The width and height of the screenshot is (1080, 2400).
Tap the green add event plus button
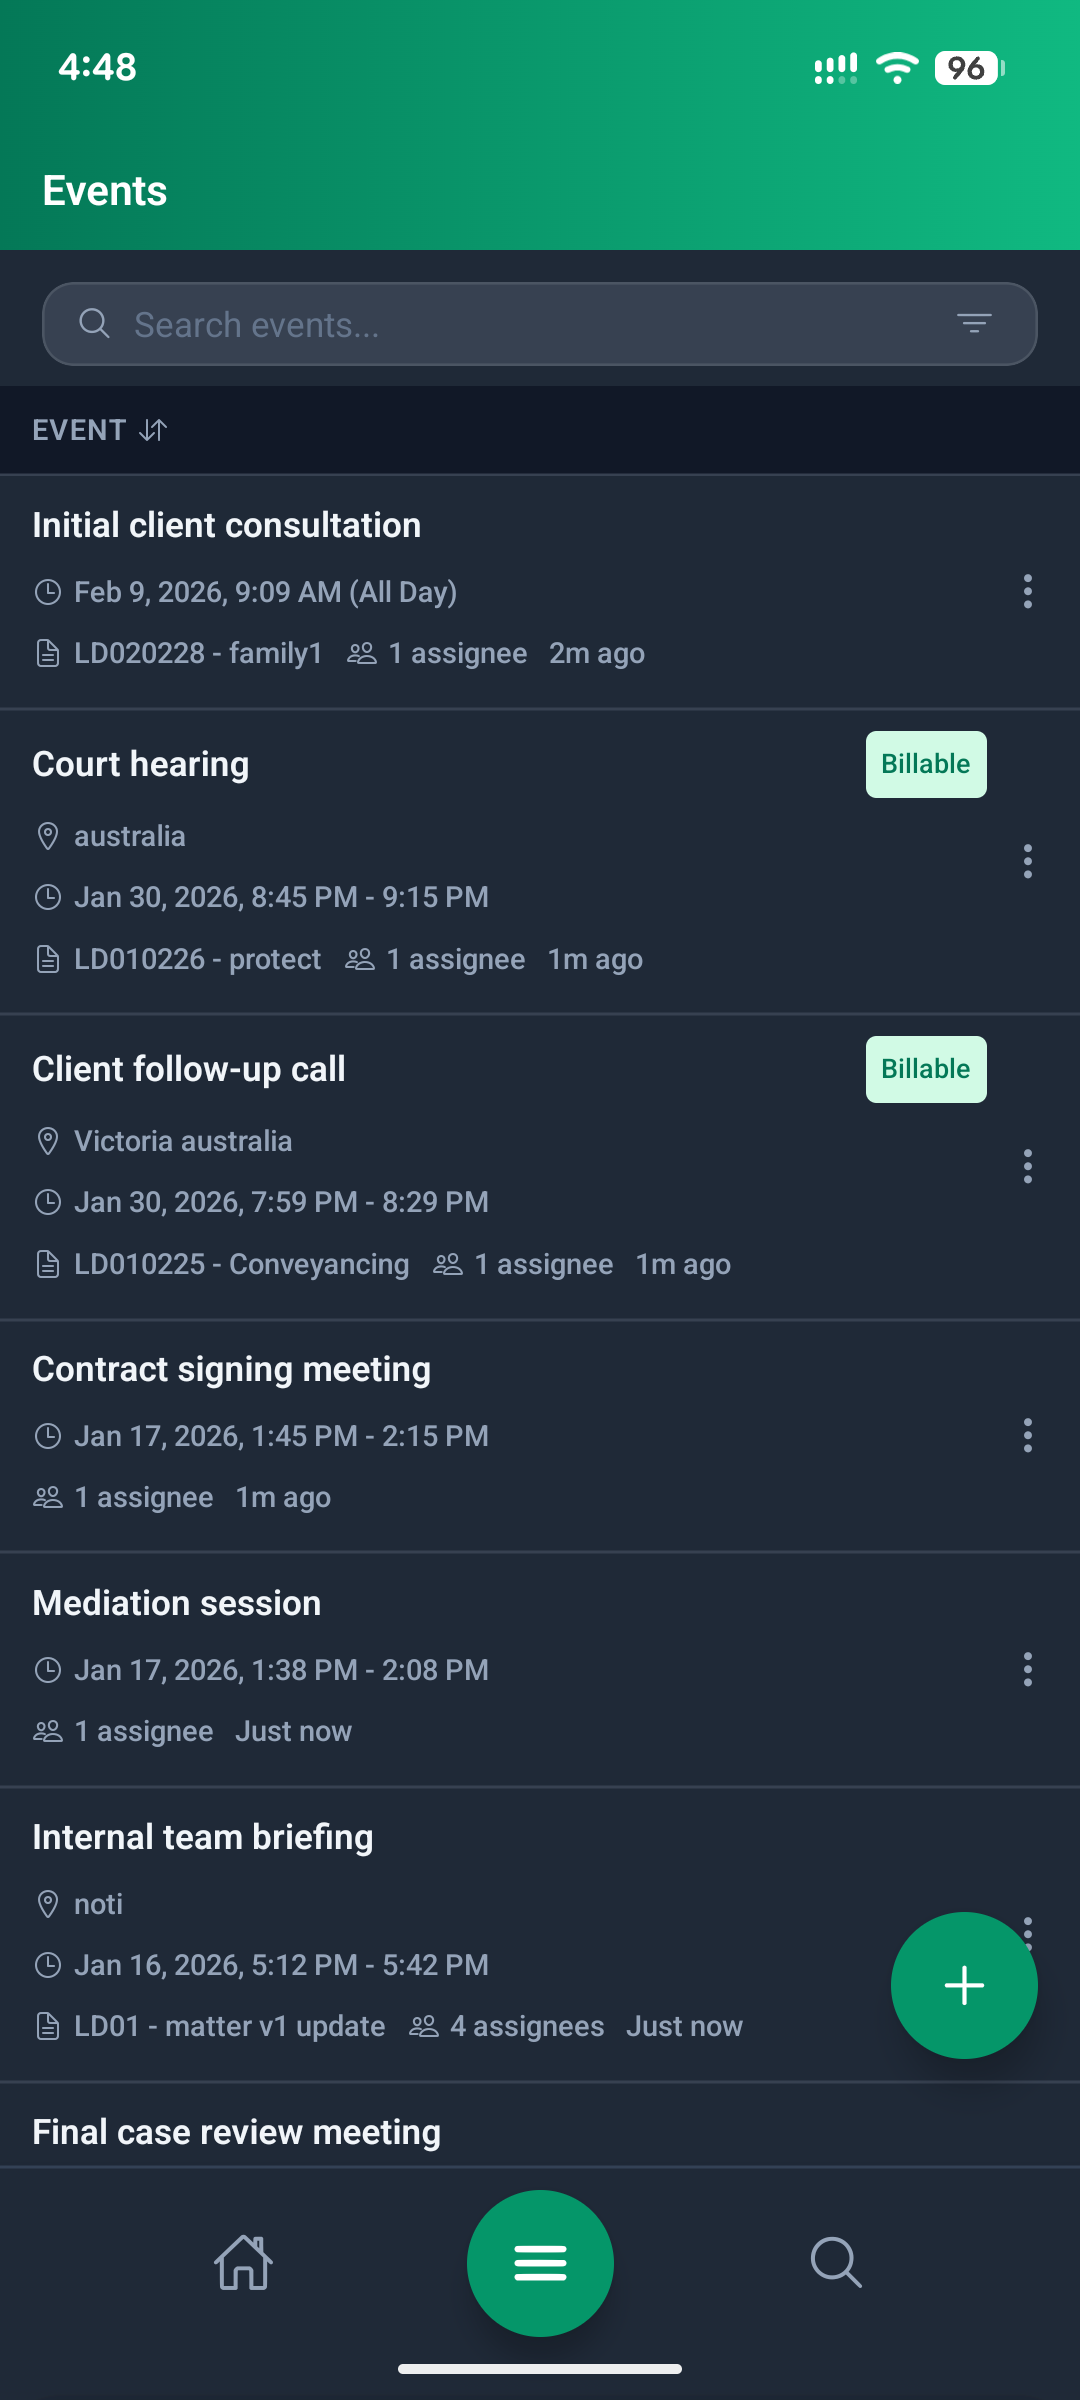(963, 1985)
